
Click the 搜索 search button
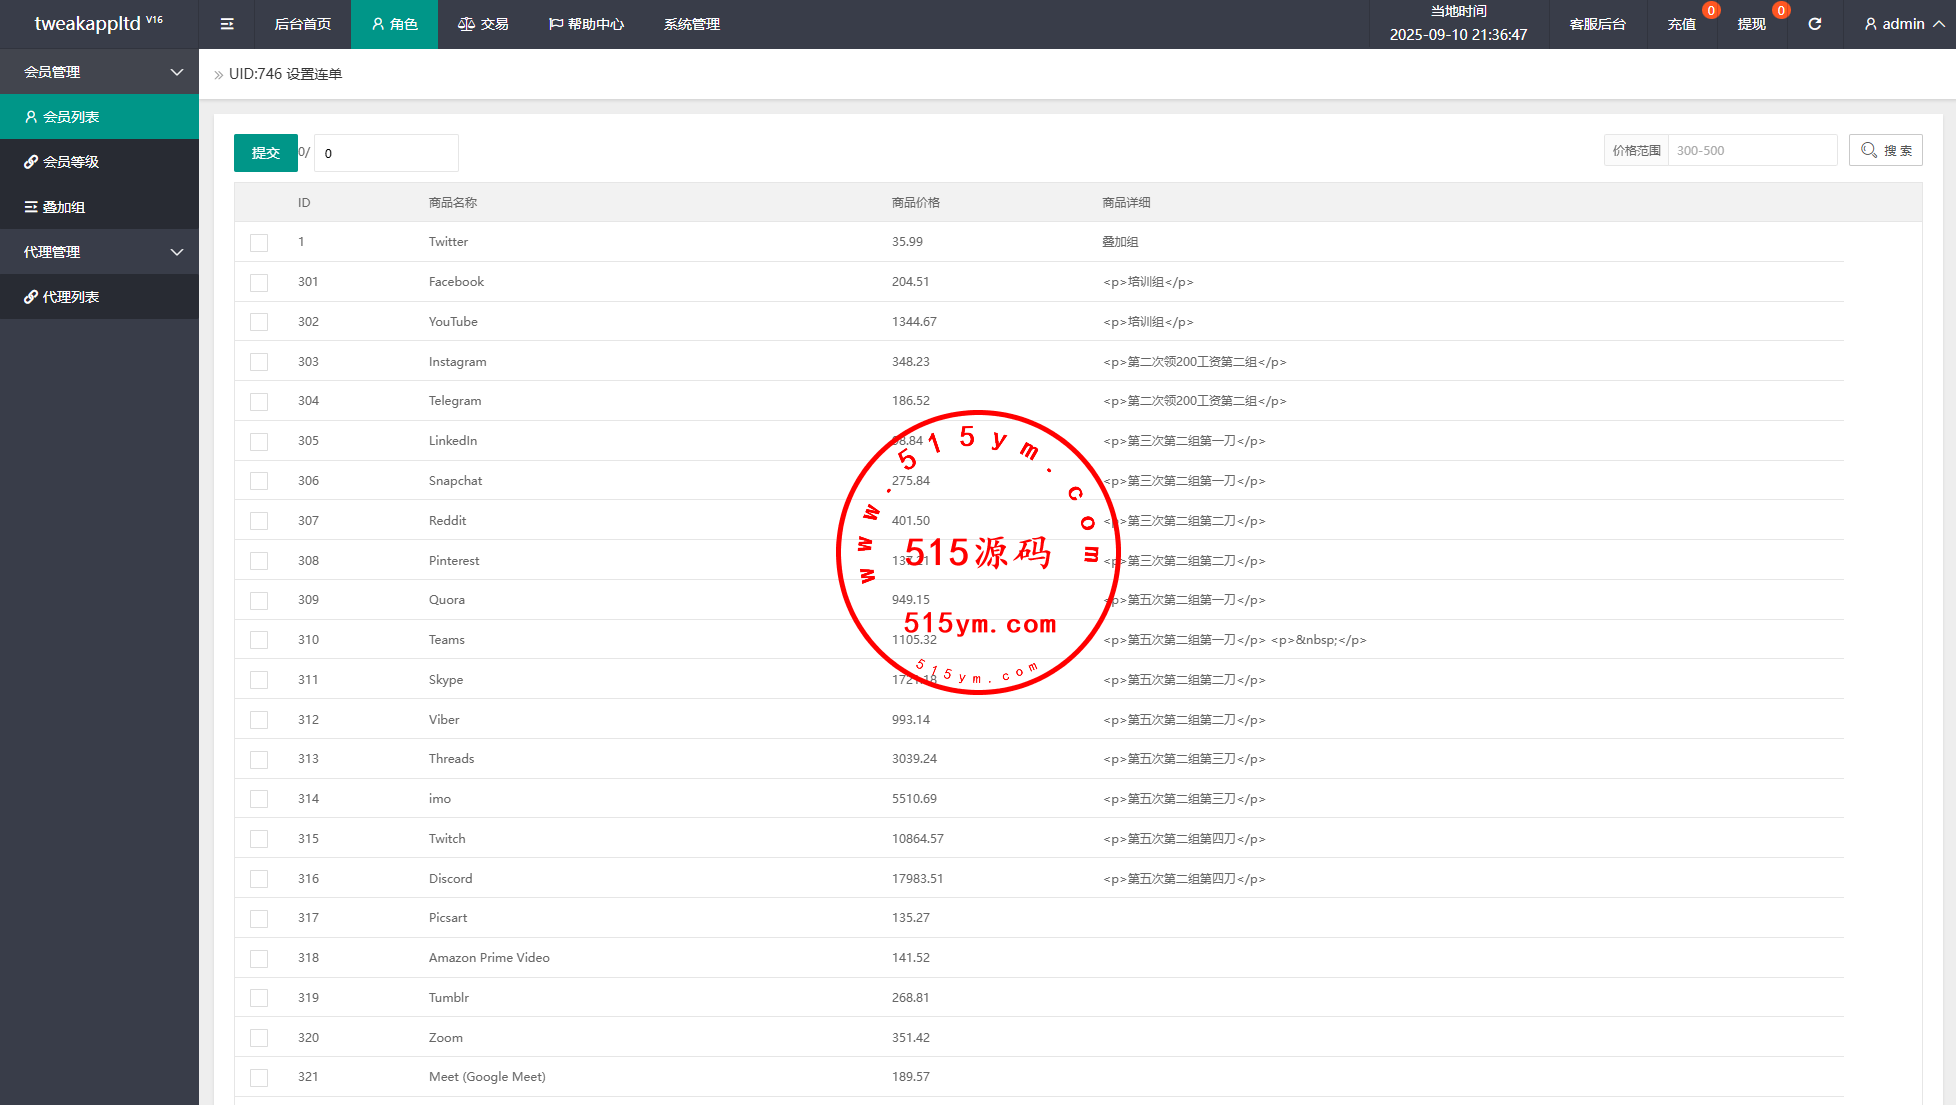point(1885,151)
